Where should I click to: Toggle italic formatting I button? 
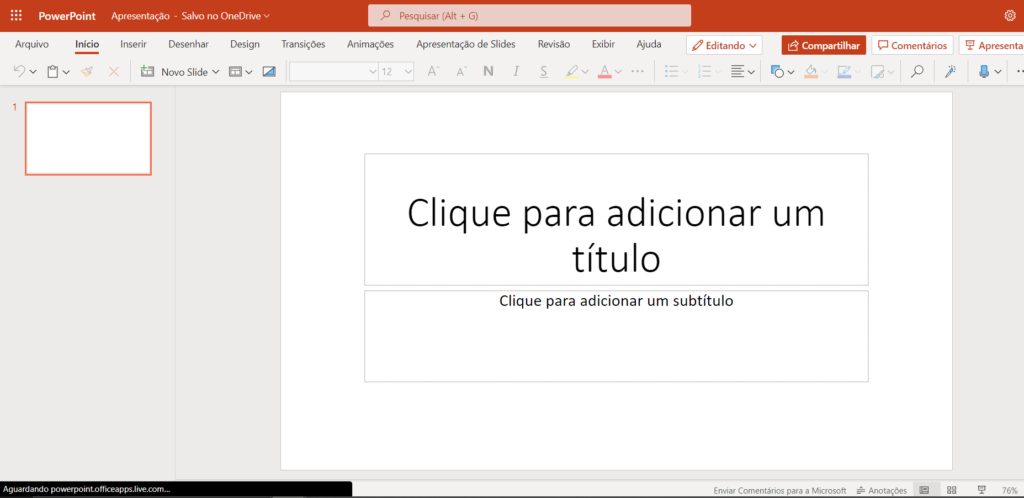pyautogui.click(x=516, y=72)
